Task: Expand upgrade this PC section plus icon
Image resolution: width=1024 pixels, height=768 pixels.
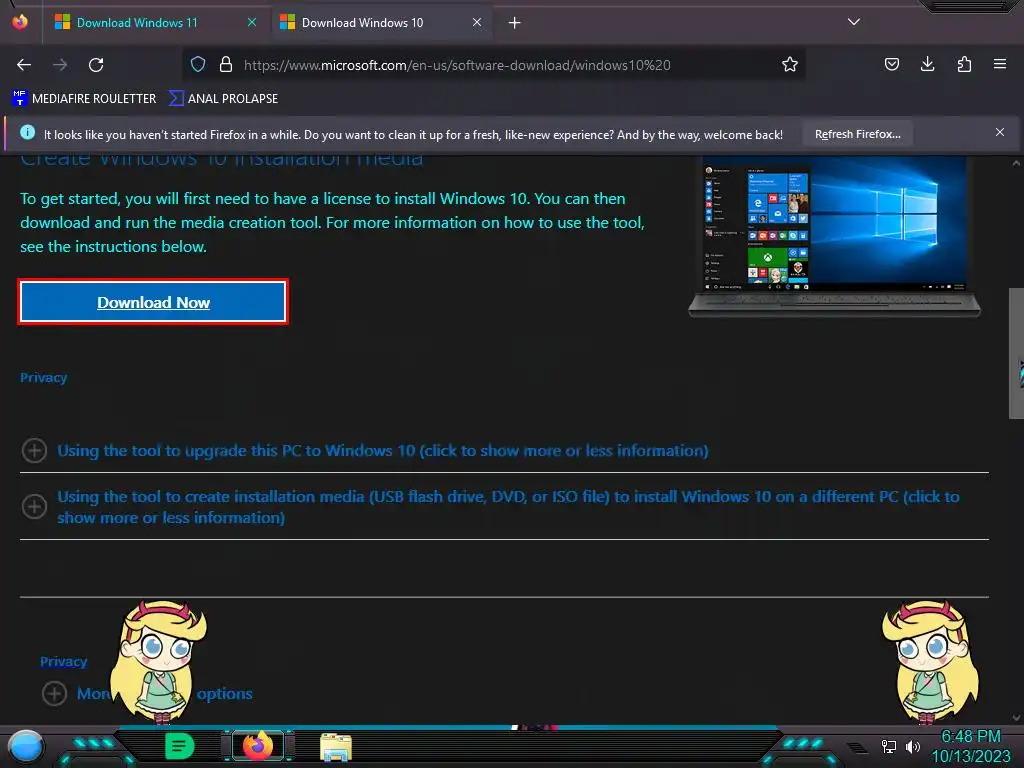Action: tap(34, 450)
